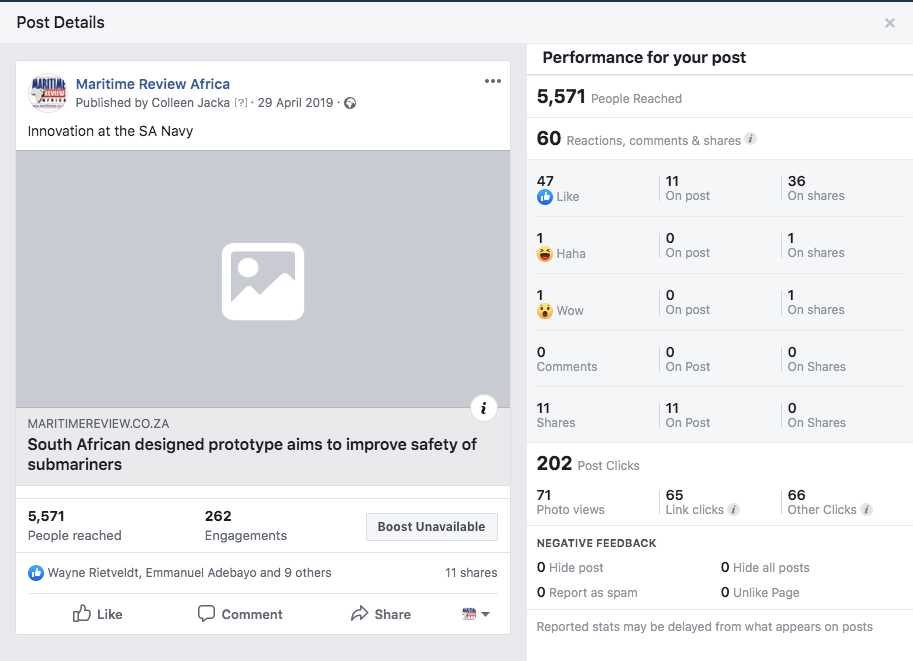Image resolution: width=913 pixels, height=661 pixels.
Task: Click the question mark badge next to Colleen Jacka
Action: 240,103
